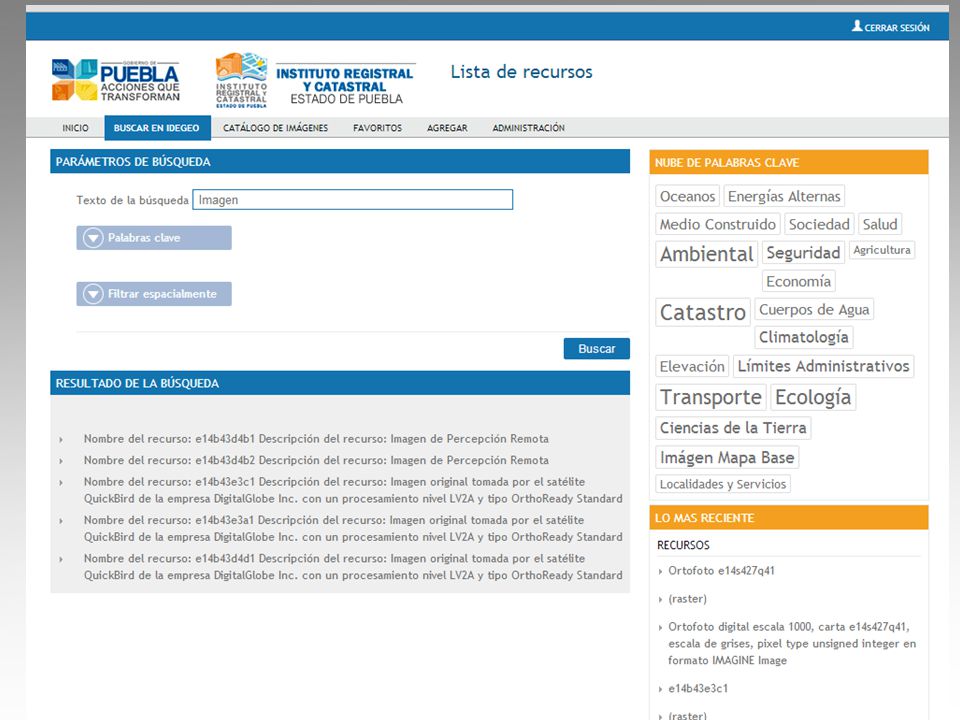960x720 pixels.
Task: Open the Catálogo de Imágenes tab
Action: [x=276, y=128]
